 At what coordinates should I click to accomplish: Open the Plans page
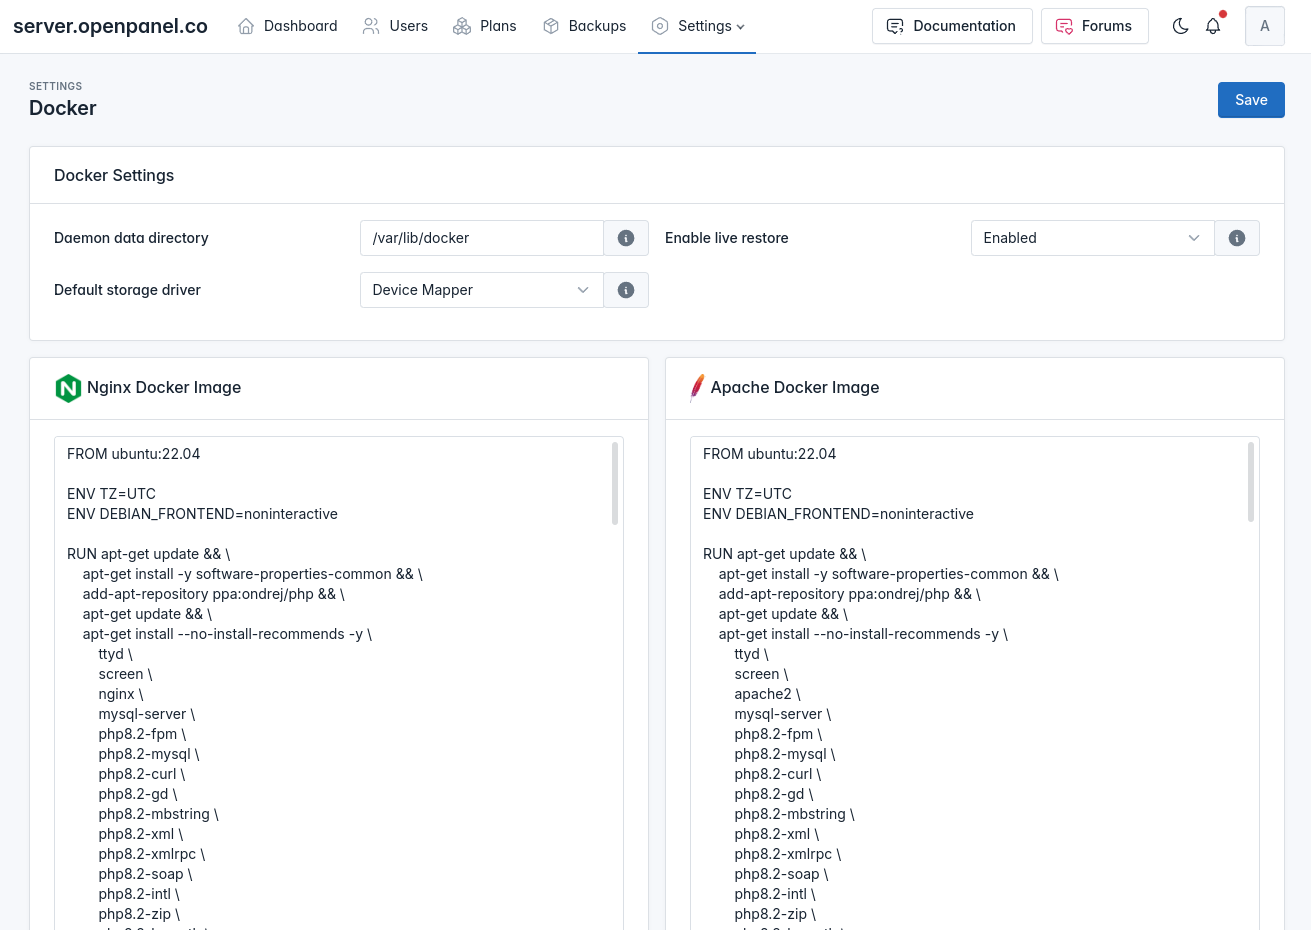[x=485, y=26]
